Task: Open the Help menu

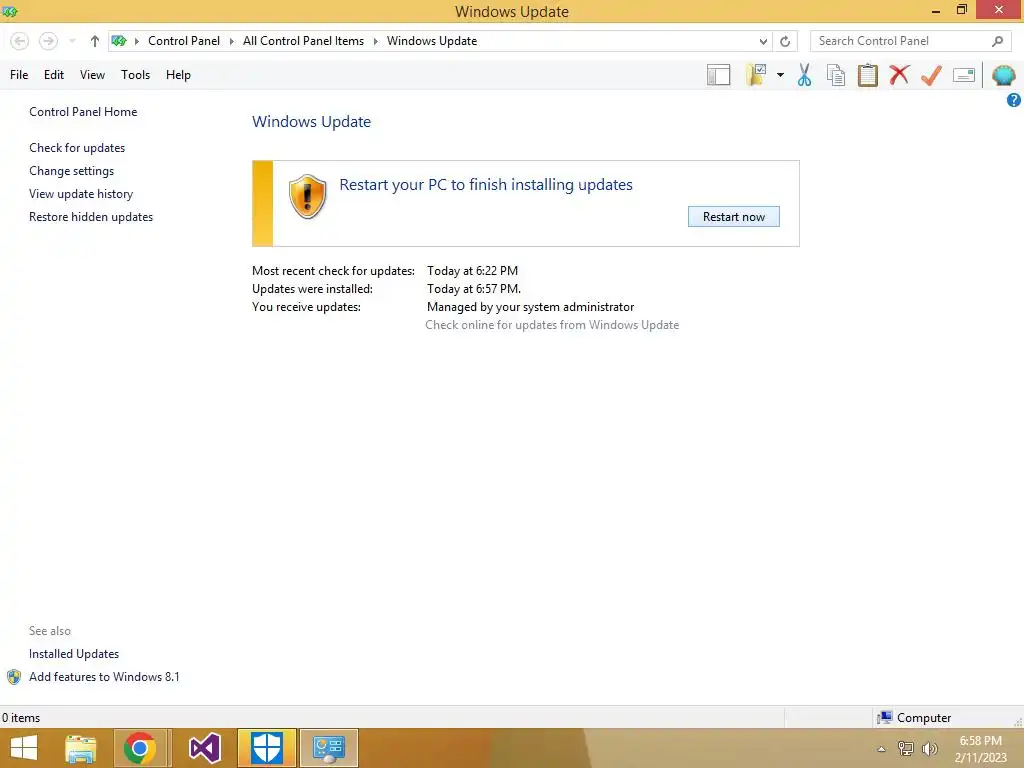Action: click(x=178, y=75)
